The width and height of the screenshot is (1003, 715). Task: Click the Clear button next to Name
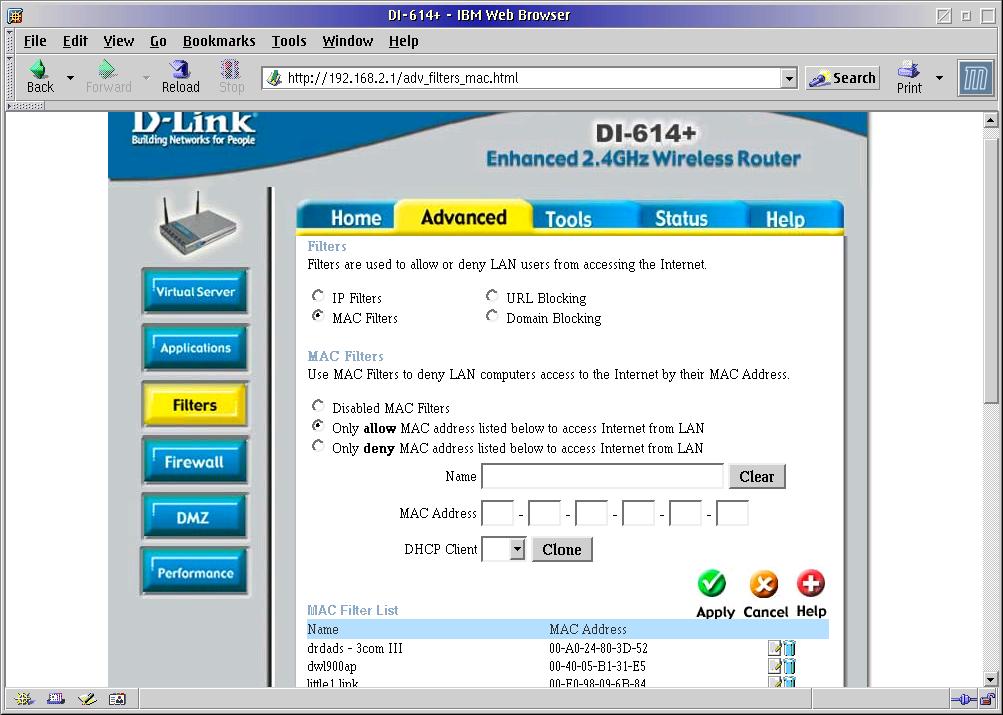(x=757, y=476)
